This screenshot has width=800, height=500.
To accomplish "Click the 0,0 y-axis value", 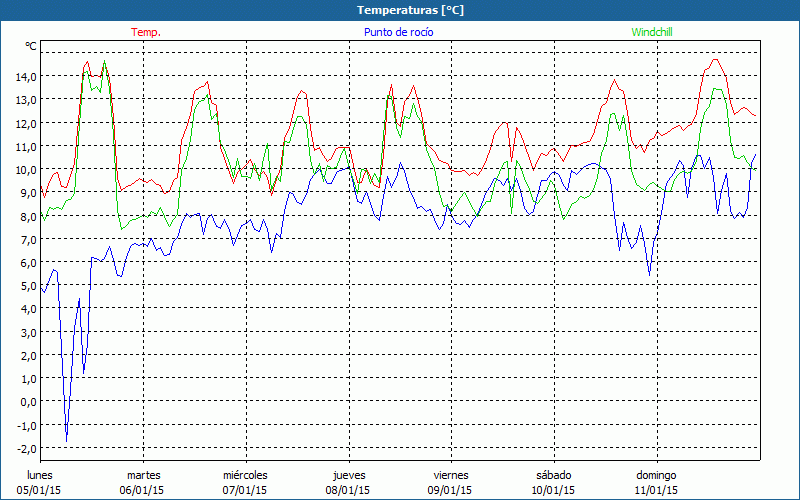I will (28, 402).
